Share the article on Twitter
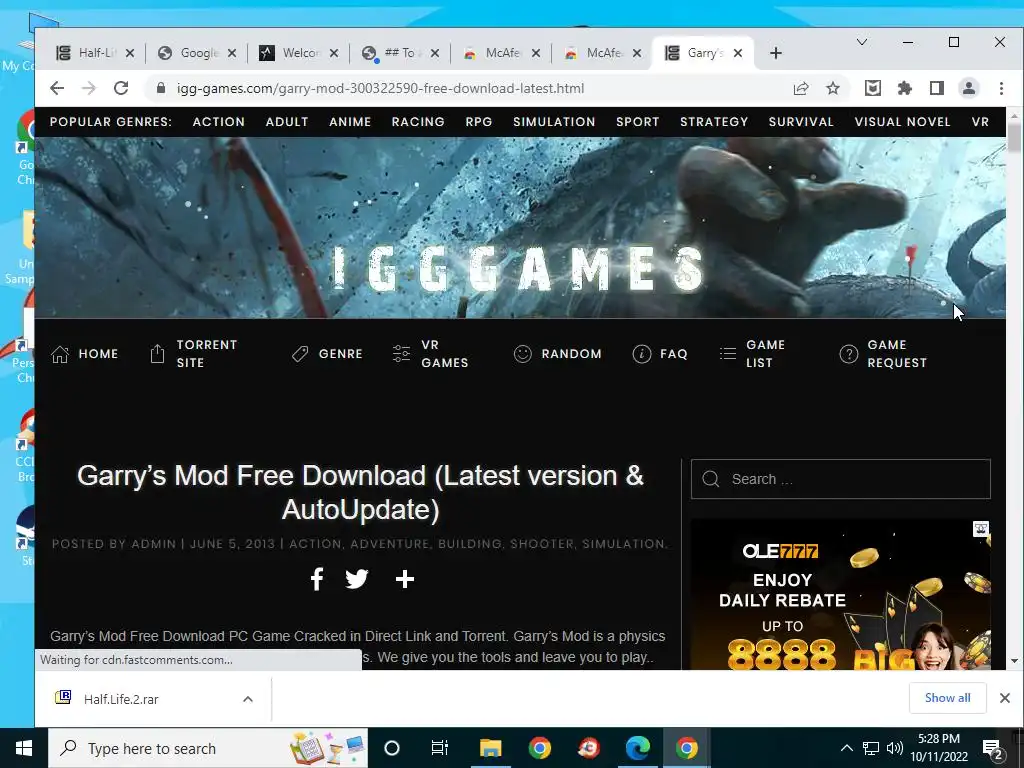 pos(357,579)
